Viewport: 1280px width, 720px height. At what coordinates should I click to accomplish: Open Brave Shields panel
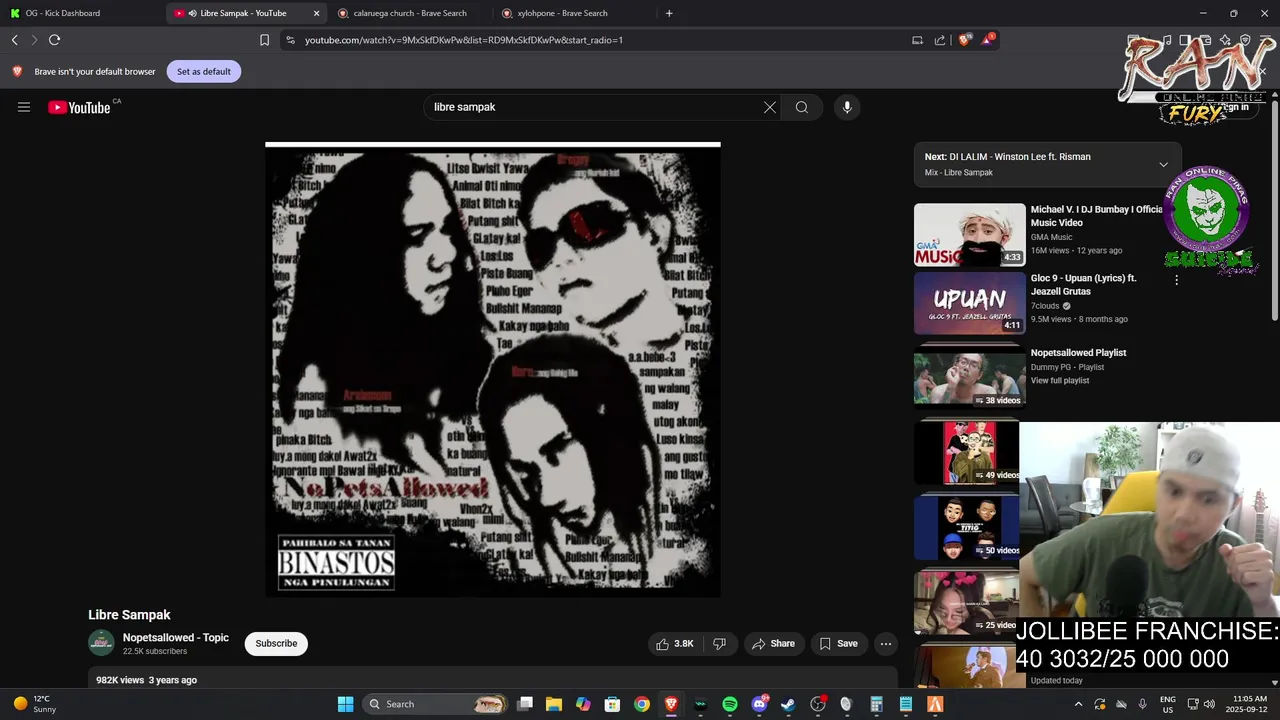[964, 40]
